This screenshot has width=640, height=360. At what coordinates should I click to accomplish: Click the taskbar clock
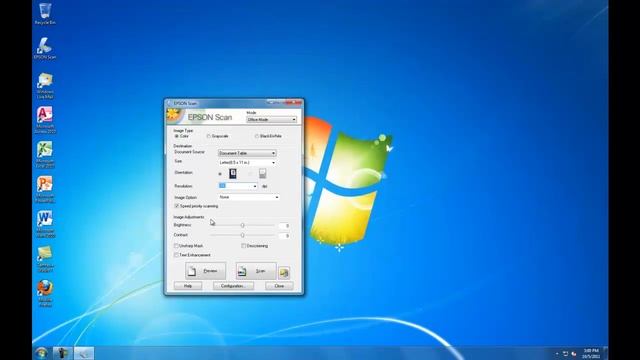pos(591,353)
